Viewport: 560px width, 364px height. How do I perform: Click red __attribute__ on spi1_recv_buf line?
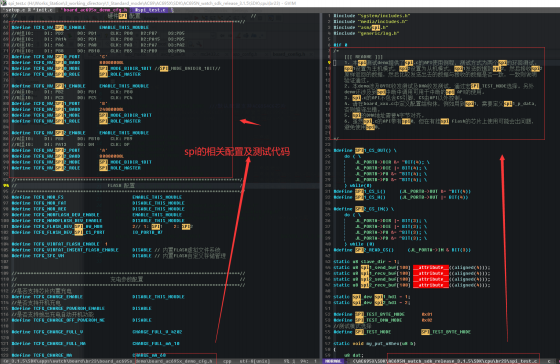tap(431, 273)
